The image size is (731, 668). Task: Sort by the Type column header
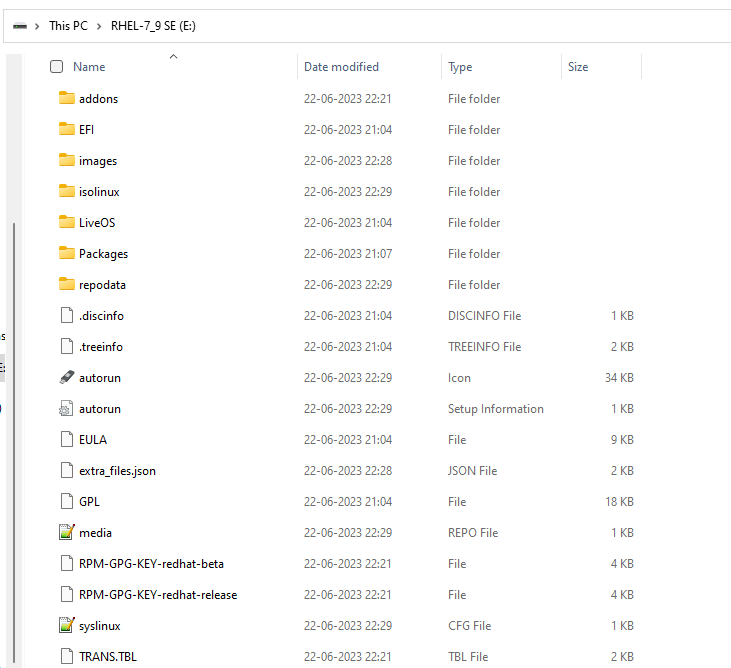point(460,67)
